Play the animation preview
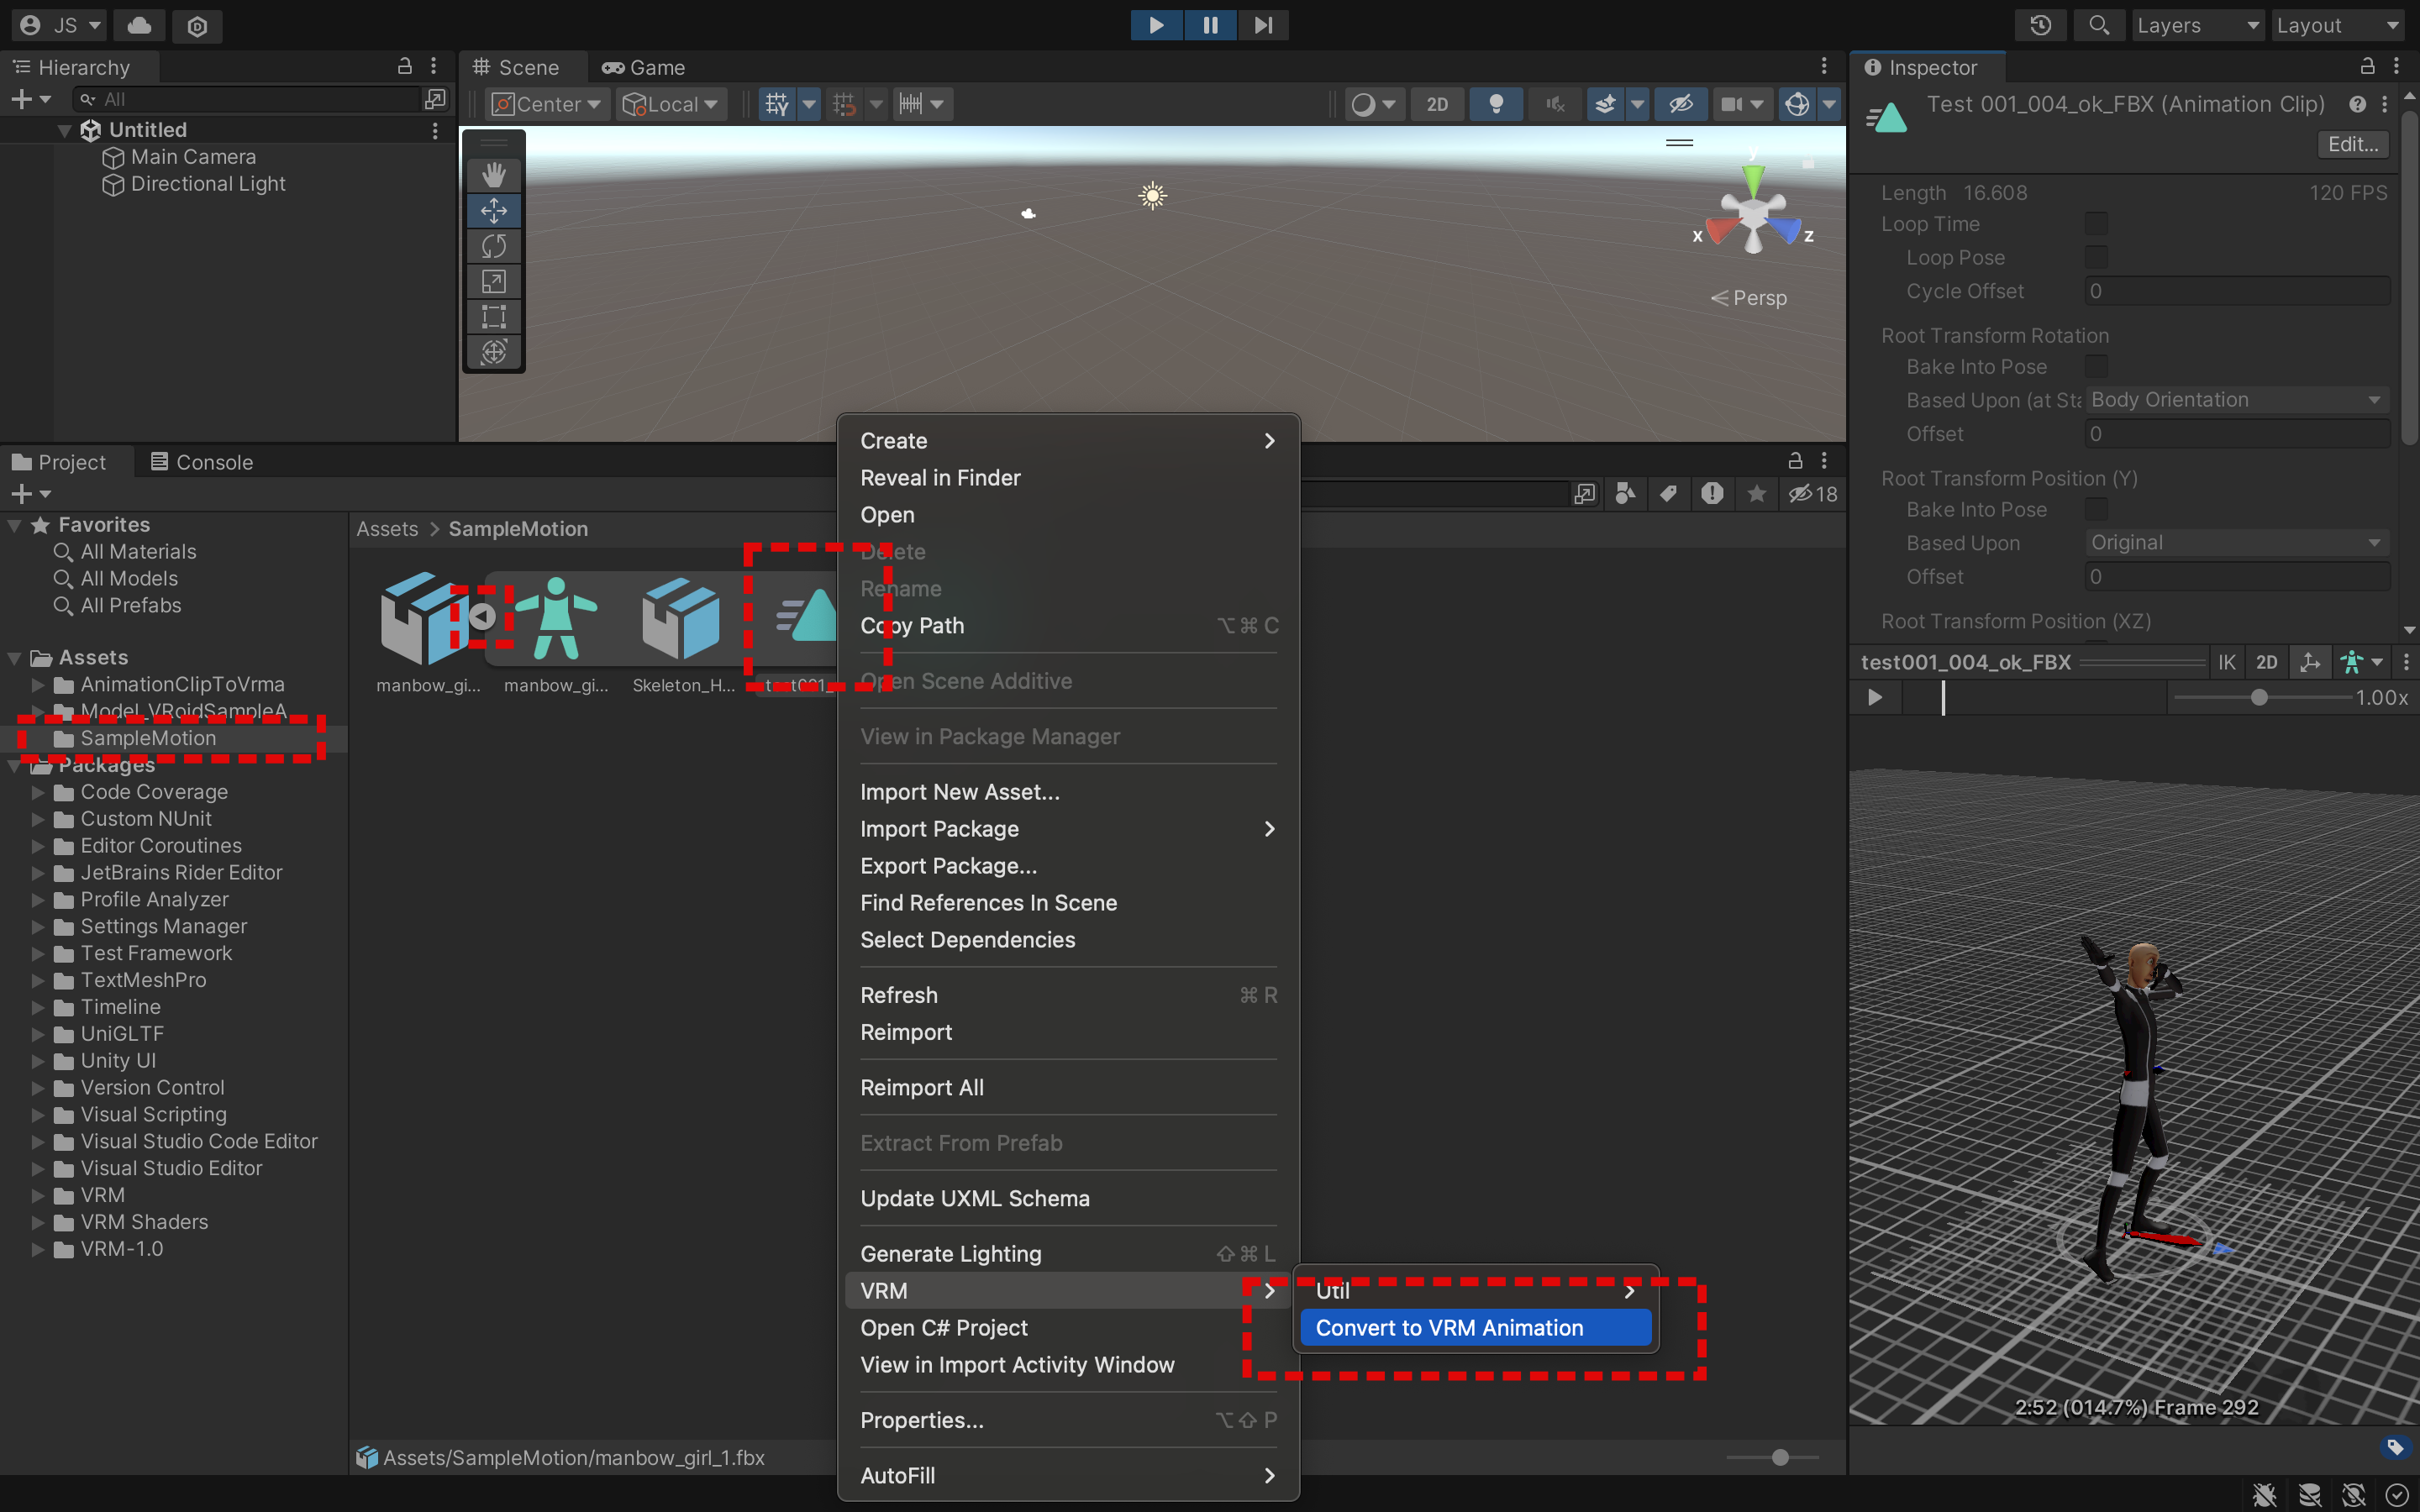This screenshot has width=2420, height=1512. point(1875,697)
